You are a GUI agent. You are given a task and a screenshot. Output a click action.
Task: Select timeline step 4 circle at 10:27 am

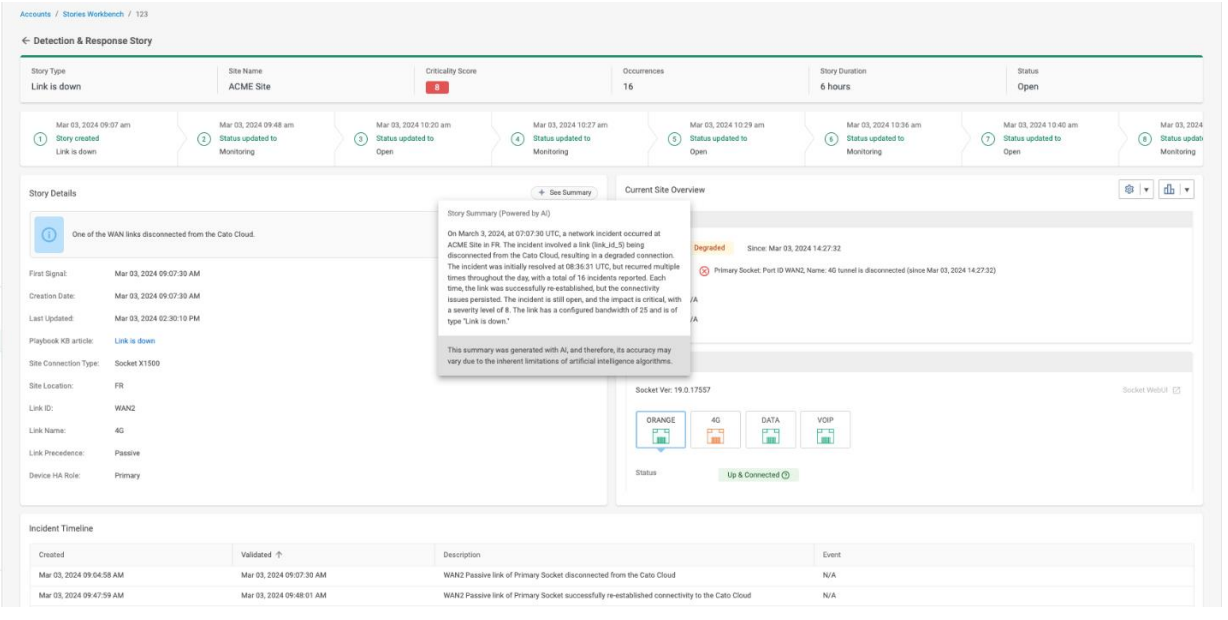(518, 139)
